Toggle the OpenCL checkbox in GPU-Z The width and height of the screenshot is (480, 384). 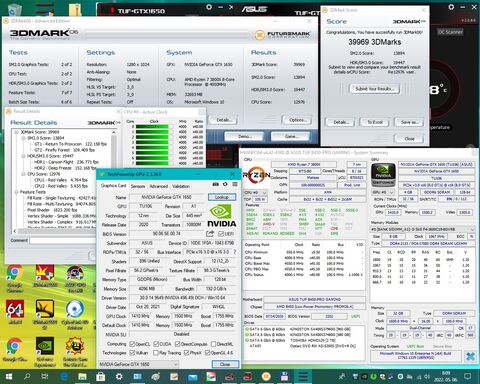tap(132, 344)
